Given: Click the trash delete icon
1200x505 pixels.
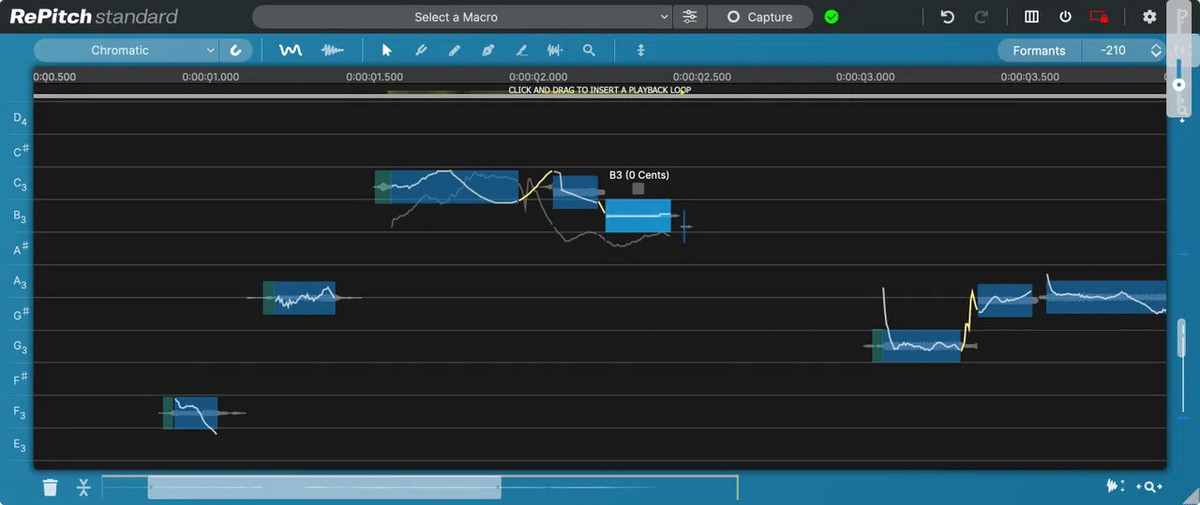Looking at the screenshot, I should point(50,487).
